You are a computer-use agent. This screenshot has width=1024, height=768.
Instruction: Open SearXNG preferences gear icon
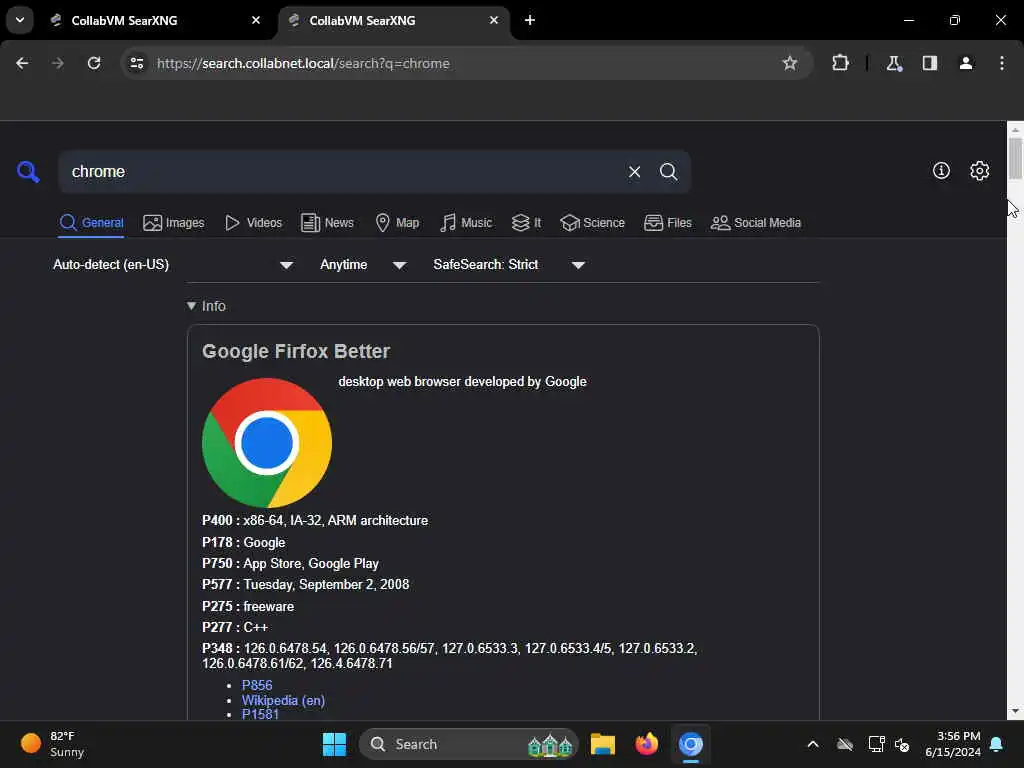pos(979,170)
